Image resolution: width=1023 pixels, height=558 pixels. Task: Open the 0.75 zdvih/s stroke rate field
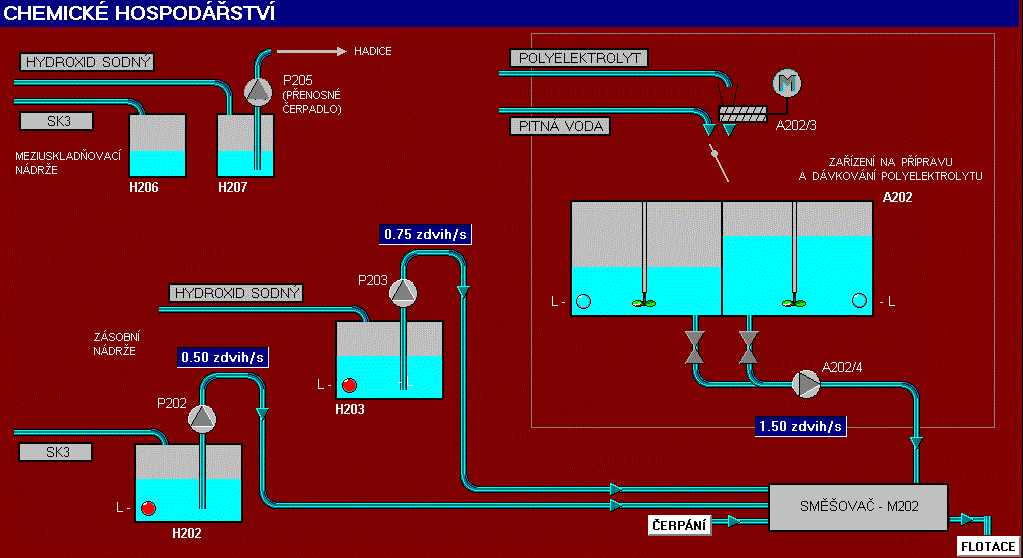coord(425,235)
